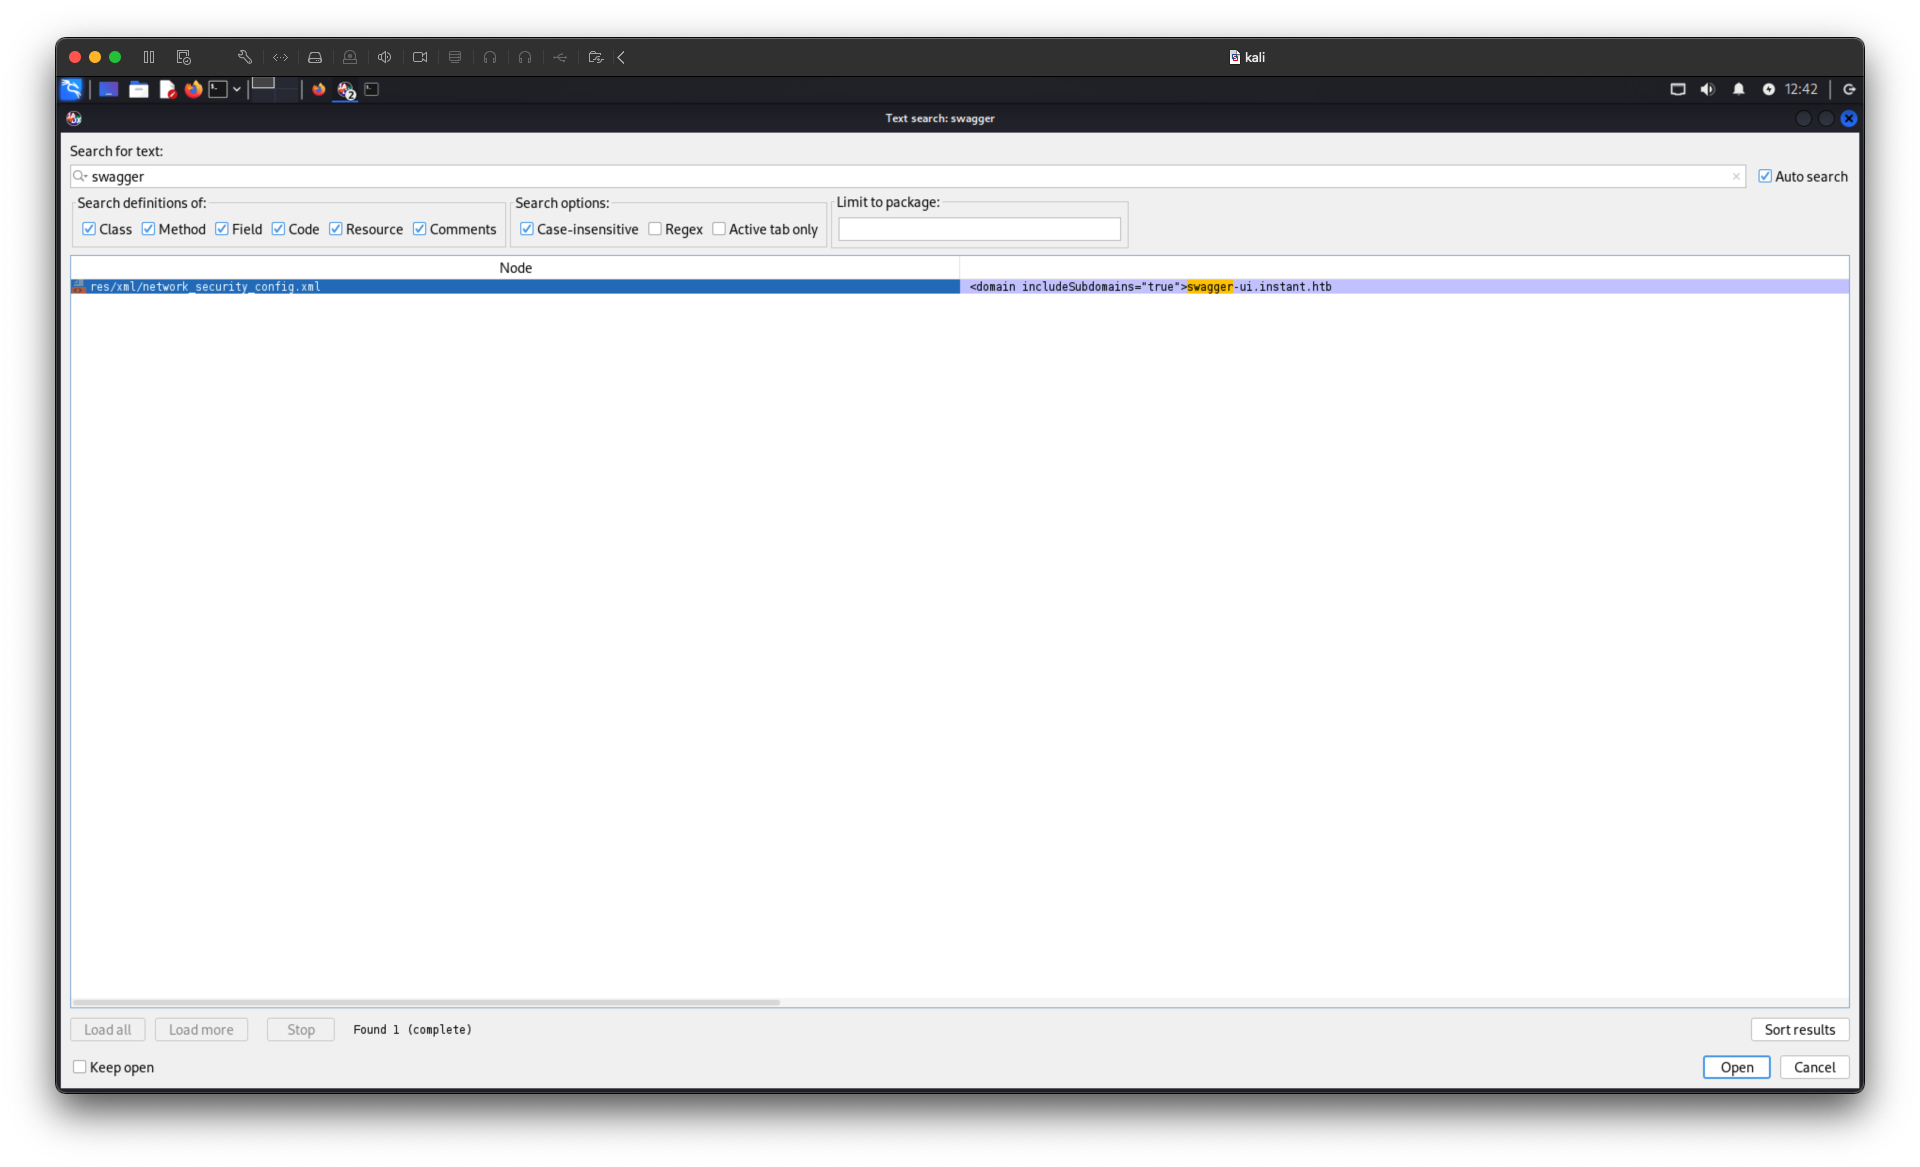
Task: Select the wrench tools icon in VM toolbar
Action: (x=245, y=57)
